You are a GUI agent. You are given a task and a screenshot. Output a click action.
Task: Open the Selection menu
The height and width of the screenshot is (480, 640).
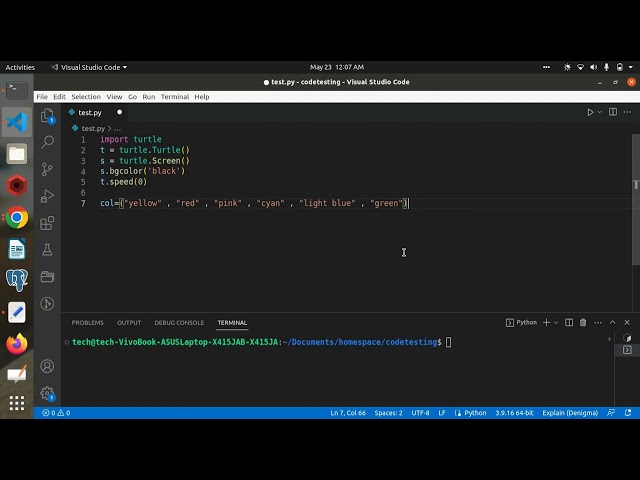pos(86,97)
